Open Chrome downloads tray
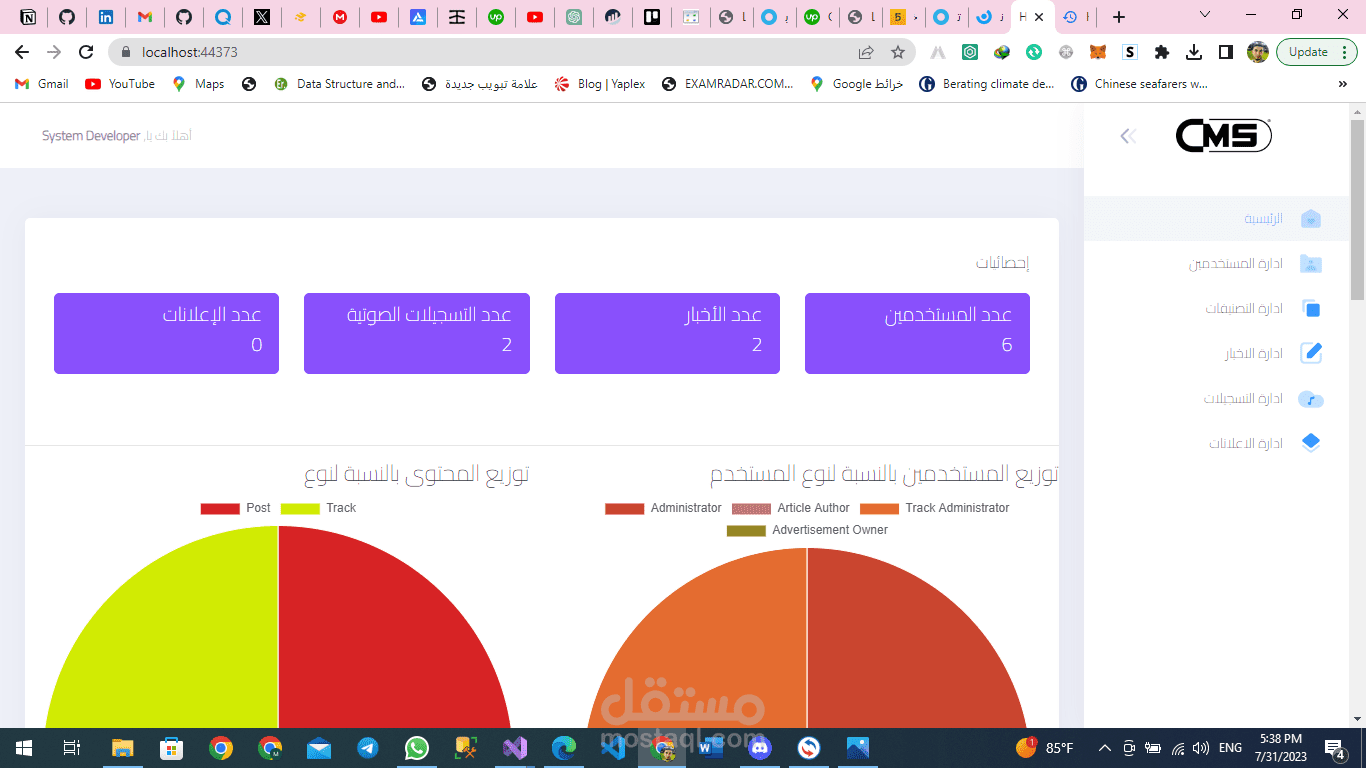Image resolution: width=1366 pixels, height=768 pixels. pyautogui.click(x=1194, y=52)
